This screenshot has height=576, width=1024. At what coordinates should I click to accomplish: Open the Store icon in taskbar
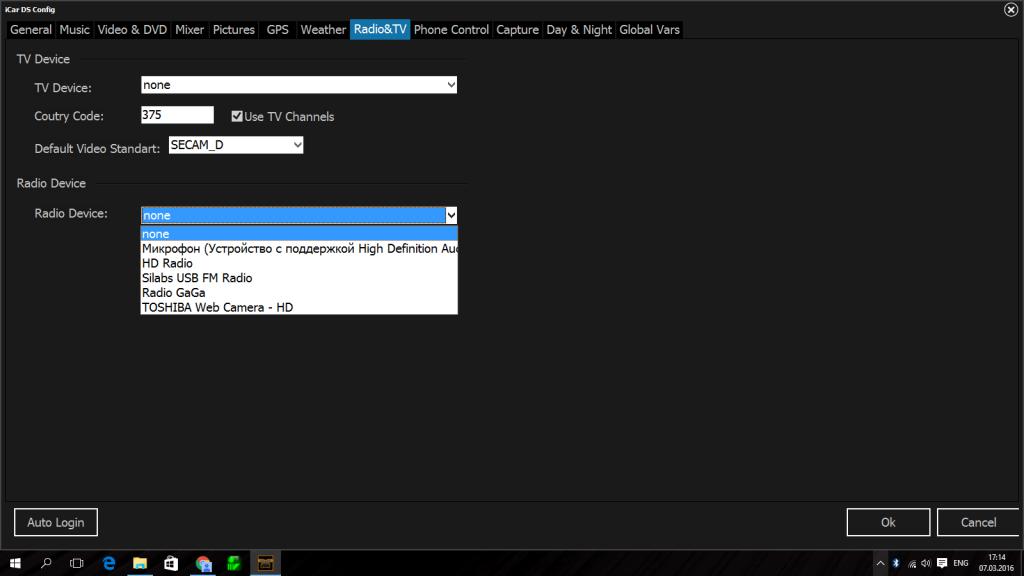(x=171, y=563)
